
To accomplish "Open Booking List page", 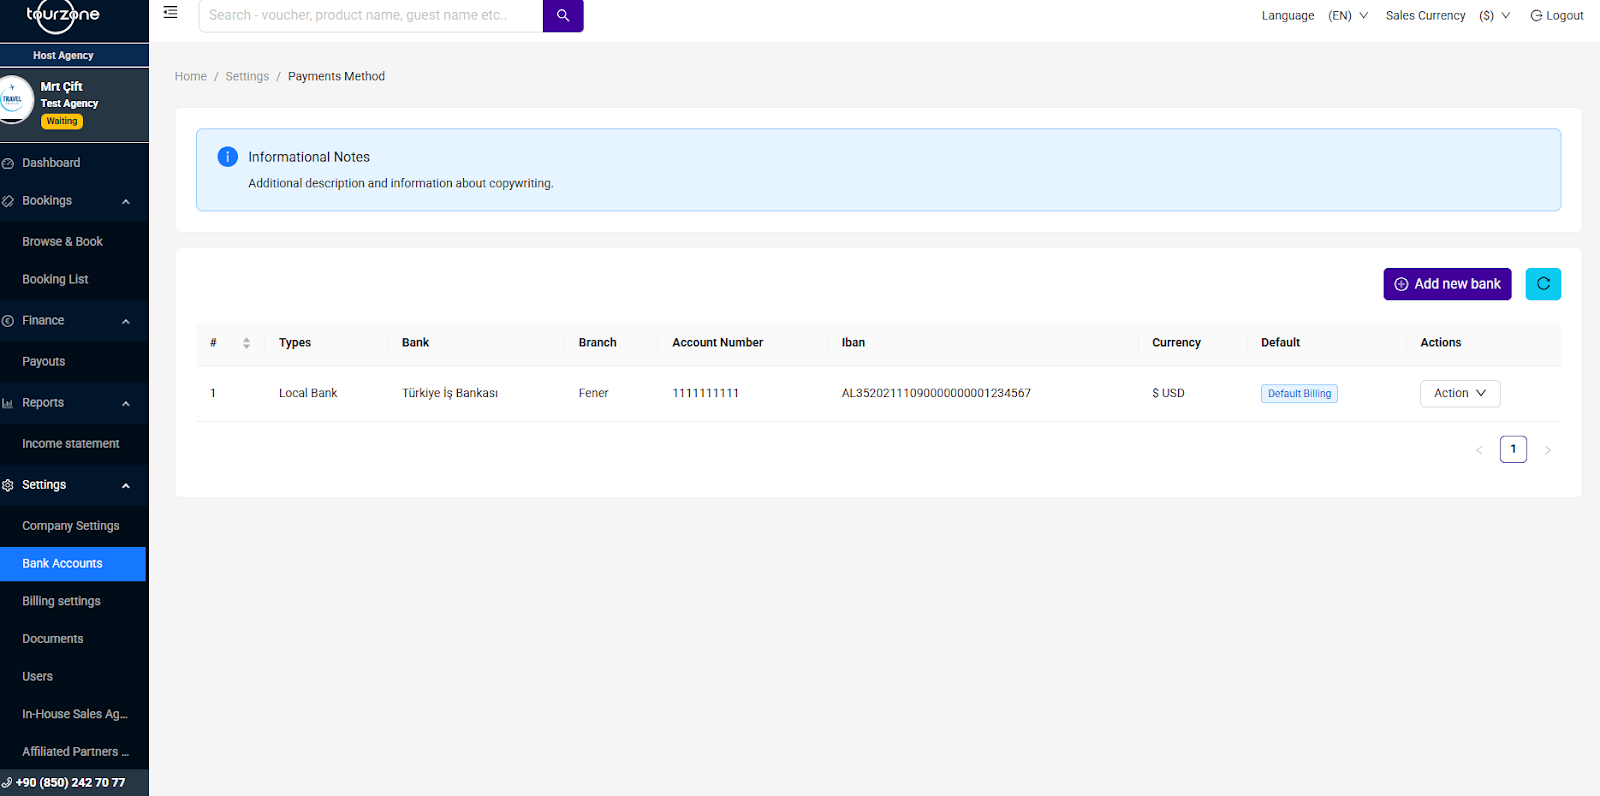I will click(x=55, y=280).
